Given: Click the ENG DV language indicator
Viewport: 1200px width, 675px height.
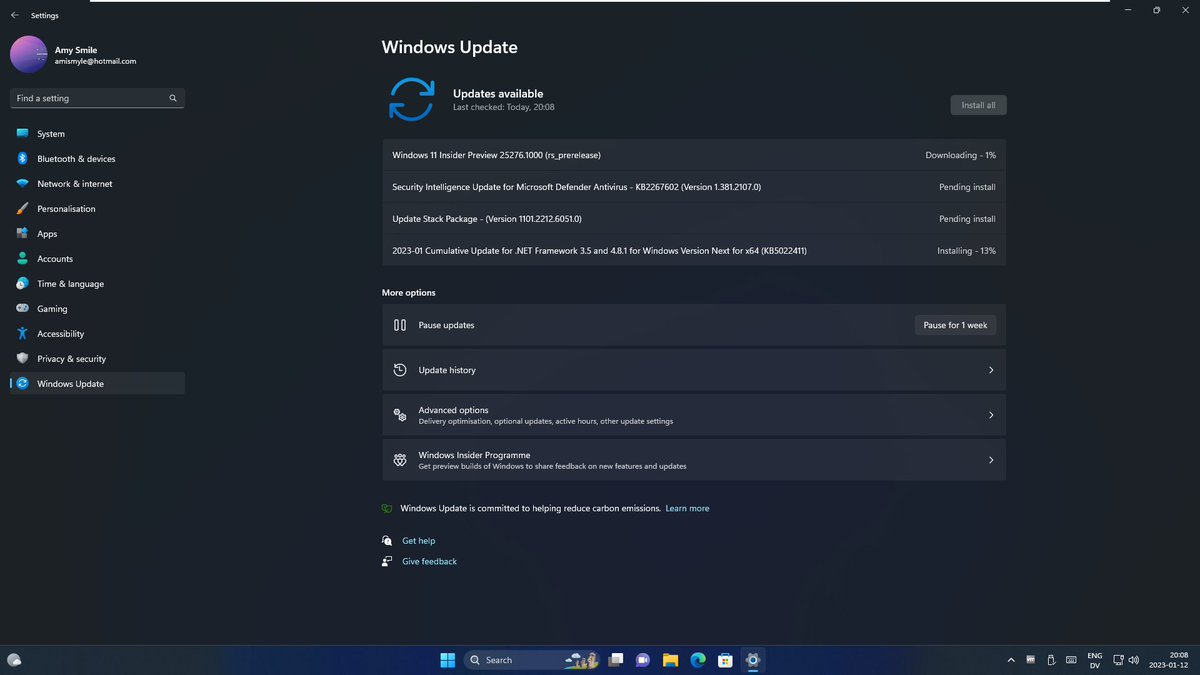Looking at the screenshot, I should click(x=1095, y=660).
